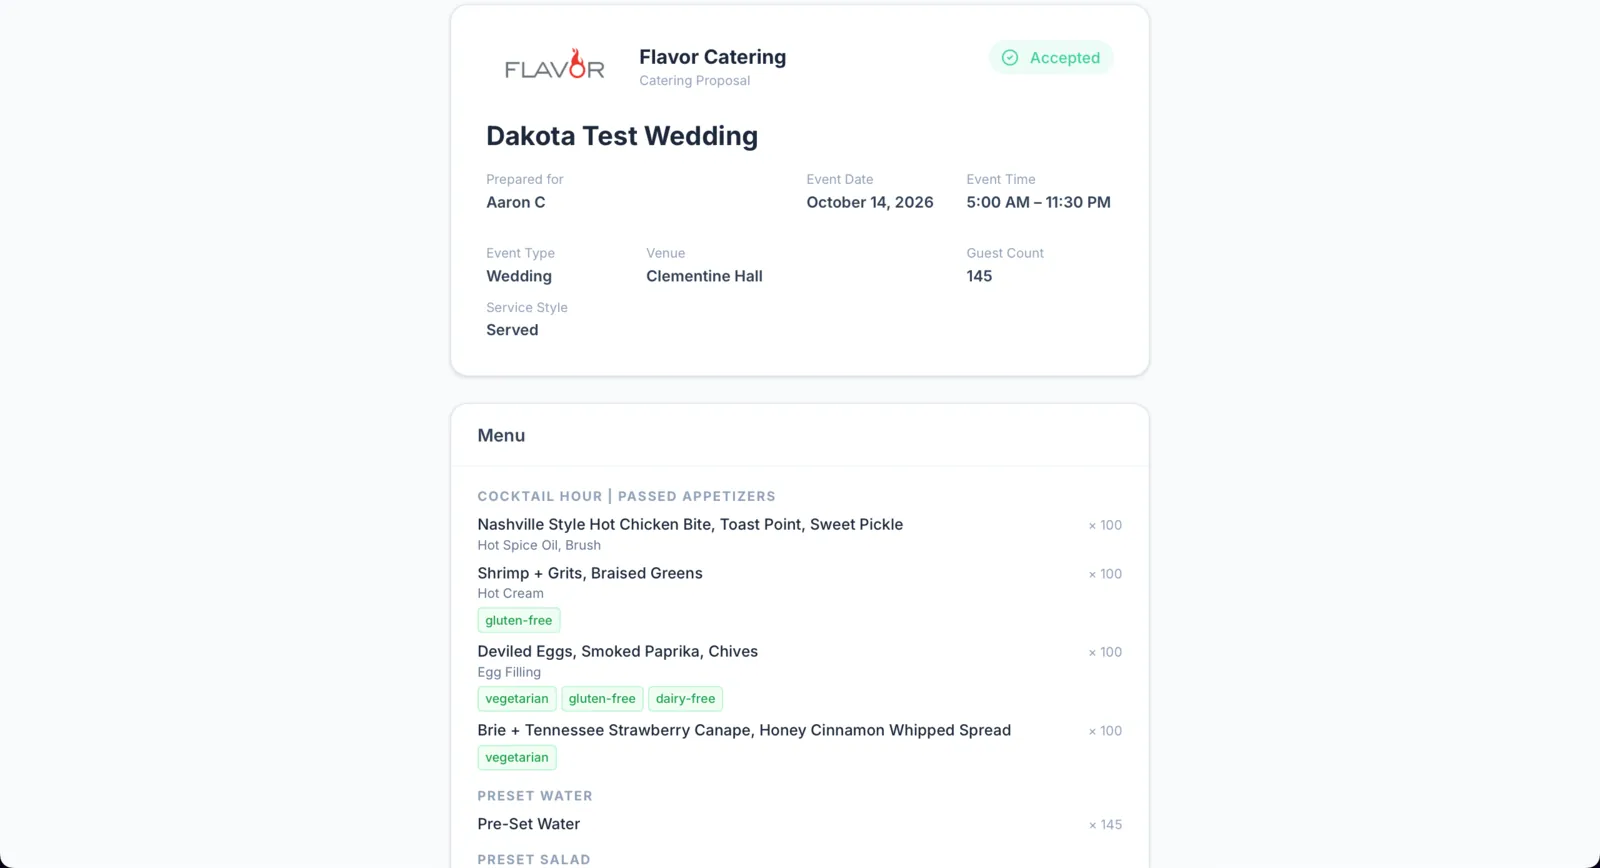Viewport: 1600px width, 868px height.
Task: Click the Clementine Hall venue name
Action: tap(704, 276)
